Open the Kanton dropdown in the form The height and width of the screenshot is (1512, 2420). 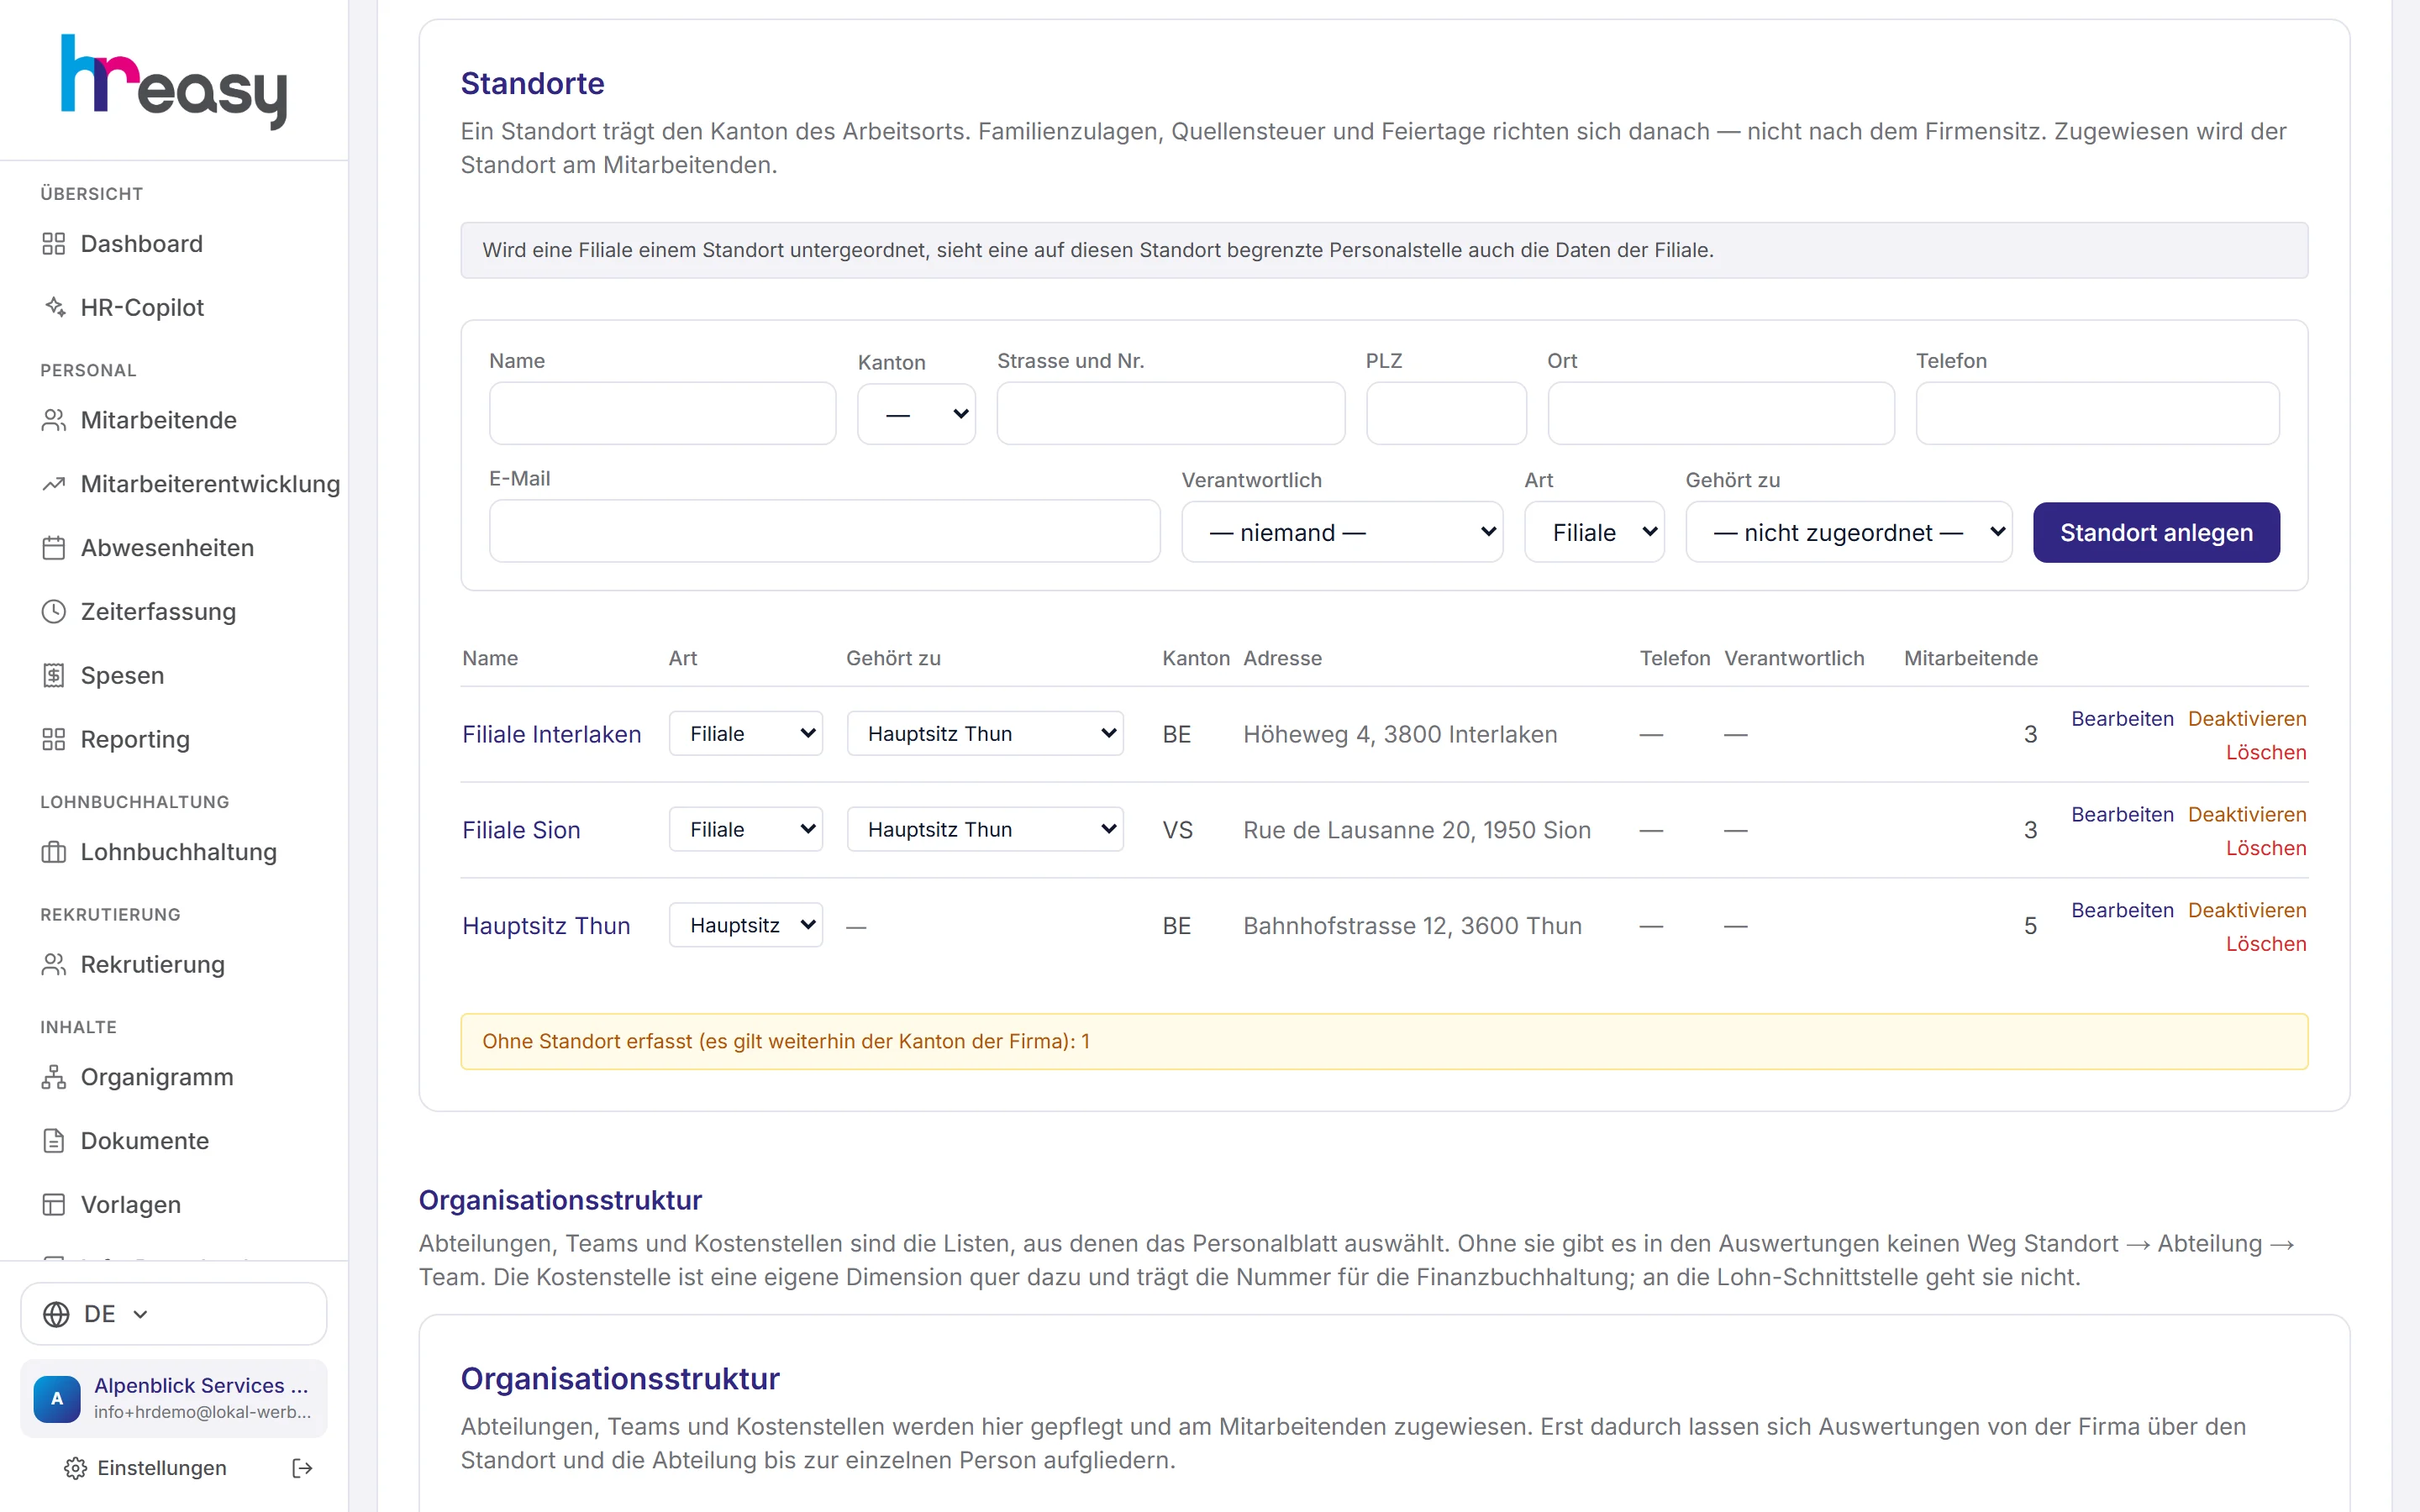coord(916,414)
